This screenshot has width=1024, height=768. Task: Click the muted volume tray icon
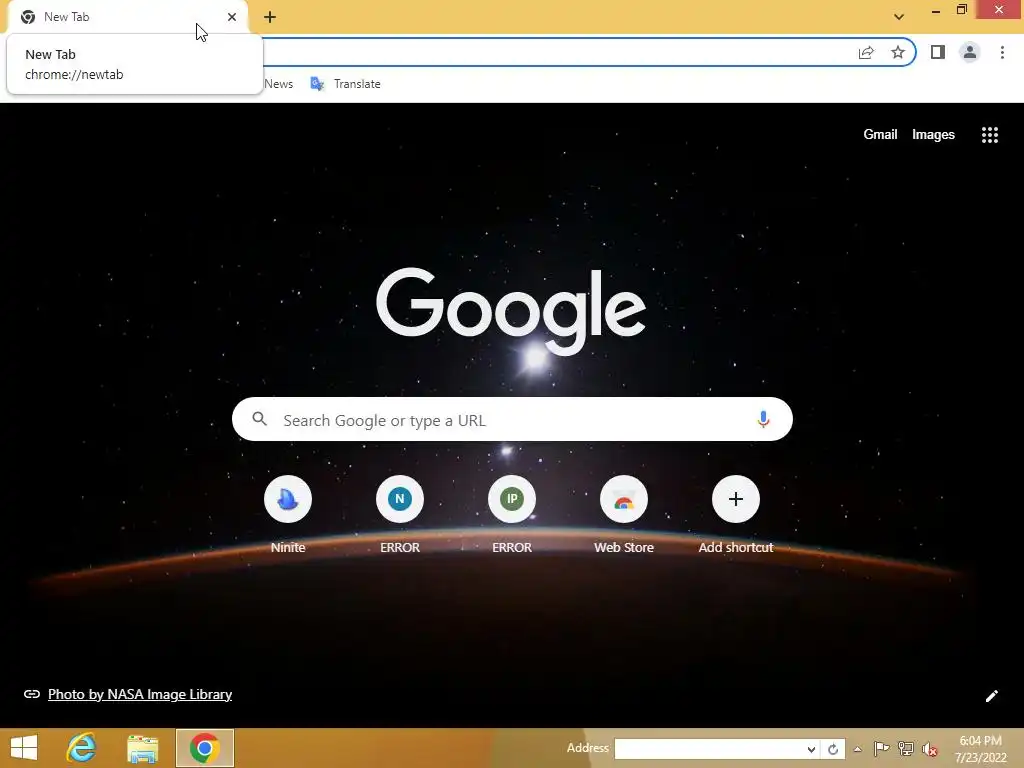pos(930,749)
